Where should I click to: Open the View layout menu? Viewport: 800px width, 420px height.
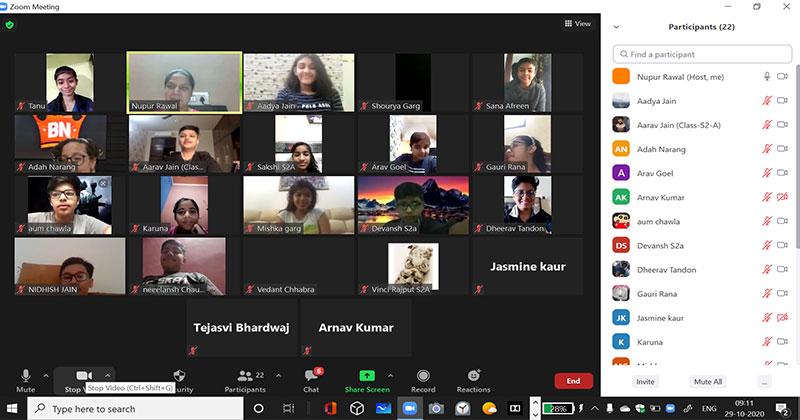577,23
